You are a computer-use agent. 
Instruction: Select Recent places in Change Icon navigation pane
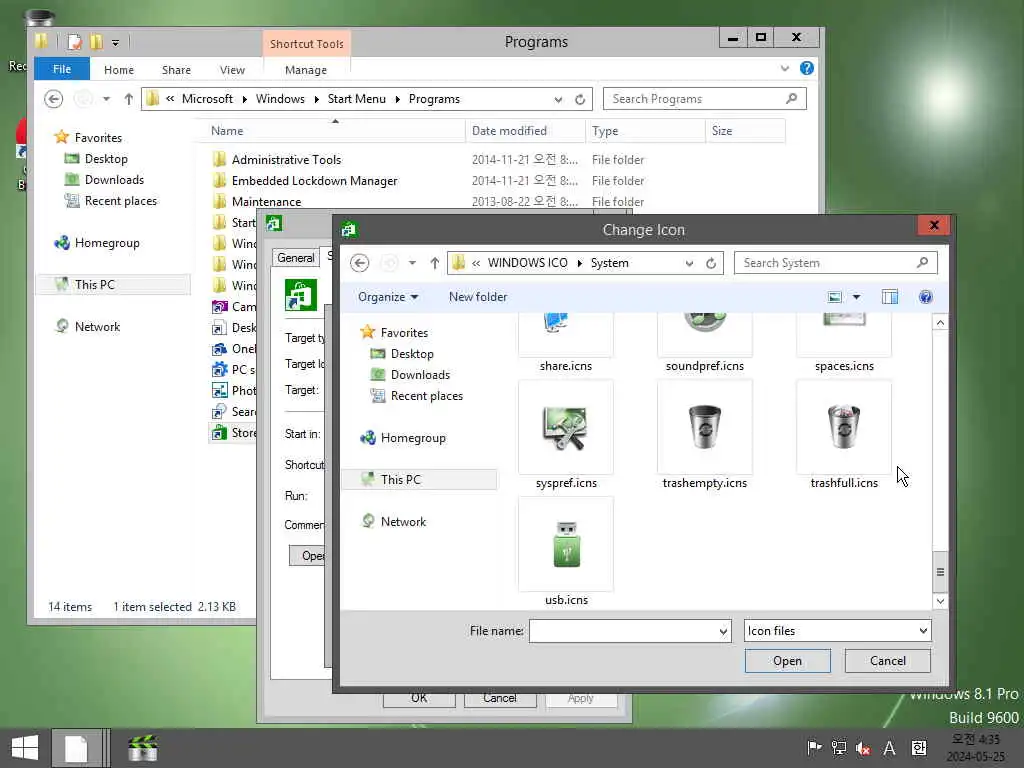pyautogui.click(x=426, y=396)
